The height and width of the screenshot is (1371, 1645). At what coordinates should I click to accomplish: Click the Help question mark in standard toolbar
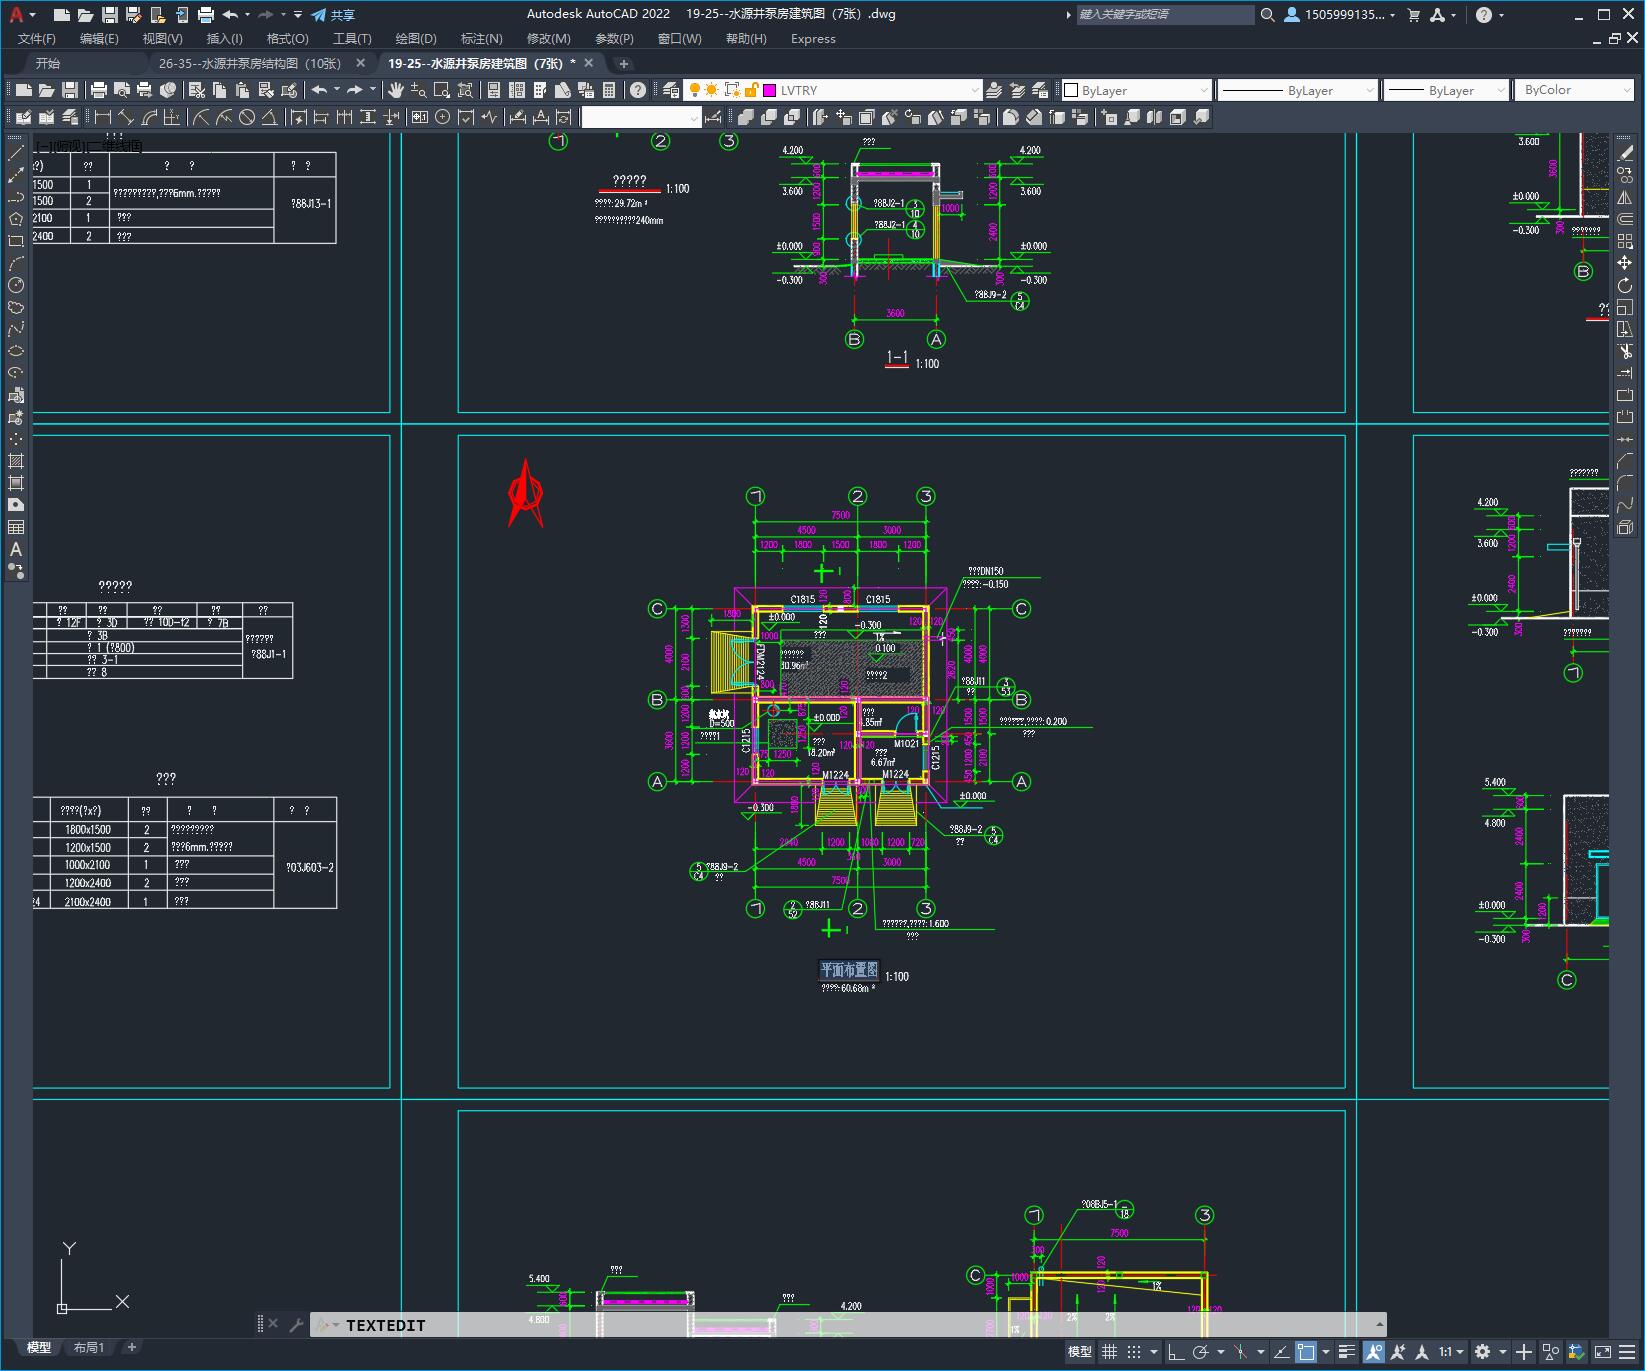638,90
